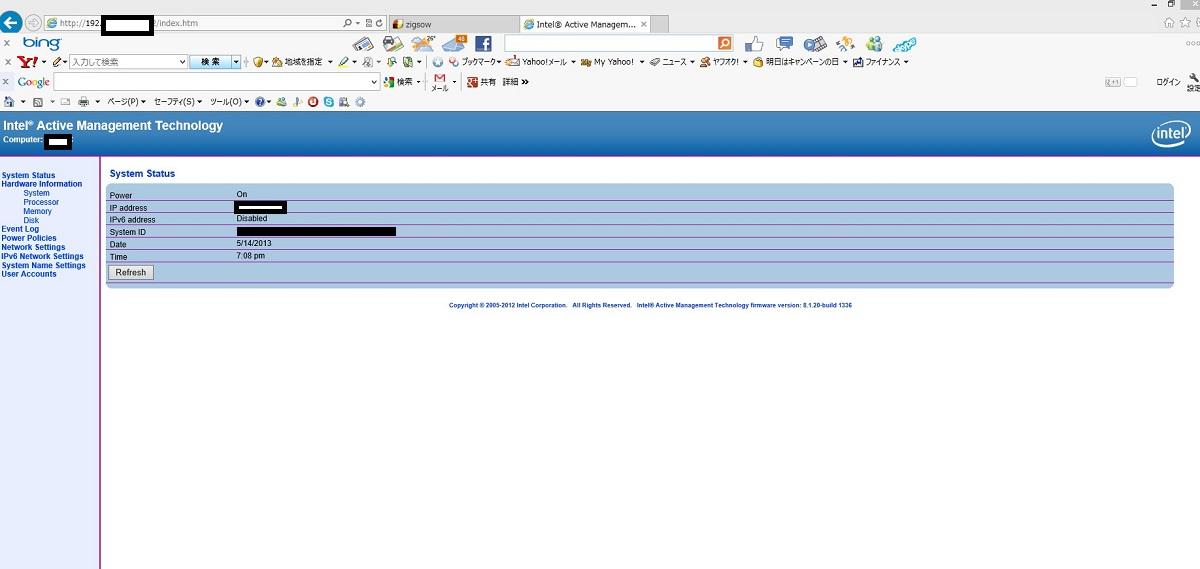The image size is (1200, 569).
Task: Click the Home icon in command bar
Action: click(x=9, y=101)
